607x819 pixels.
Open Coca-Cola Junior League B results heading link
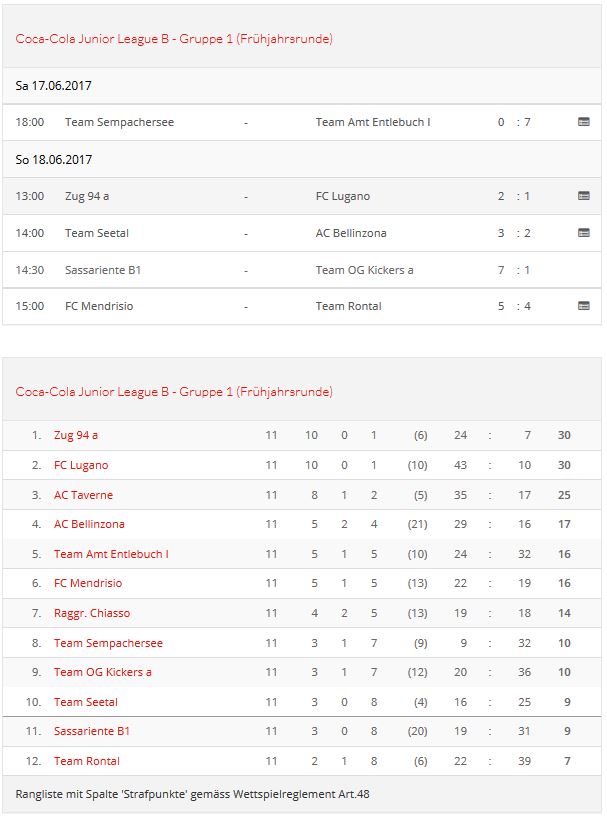[174, 39]
